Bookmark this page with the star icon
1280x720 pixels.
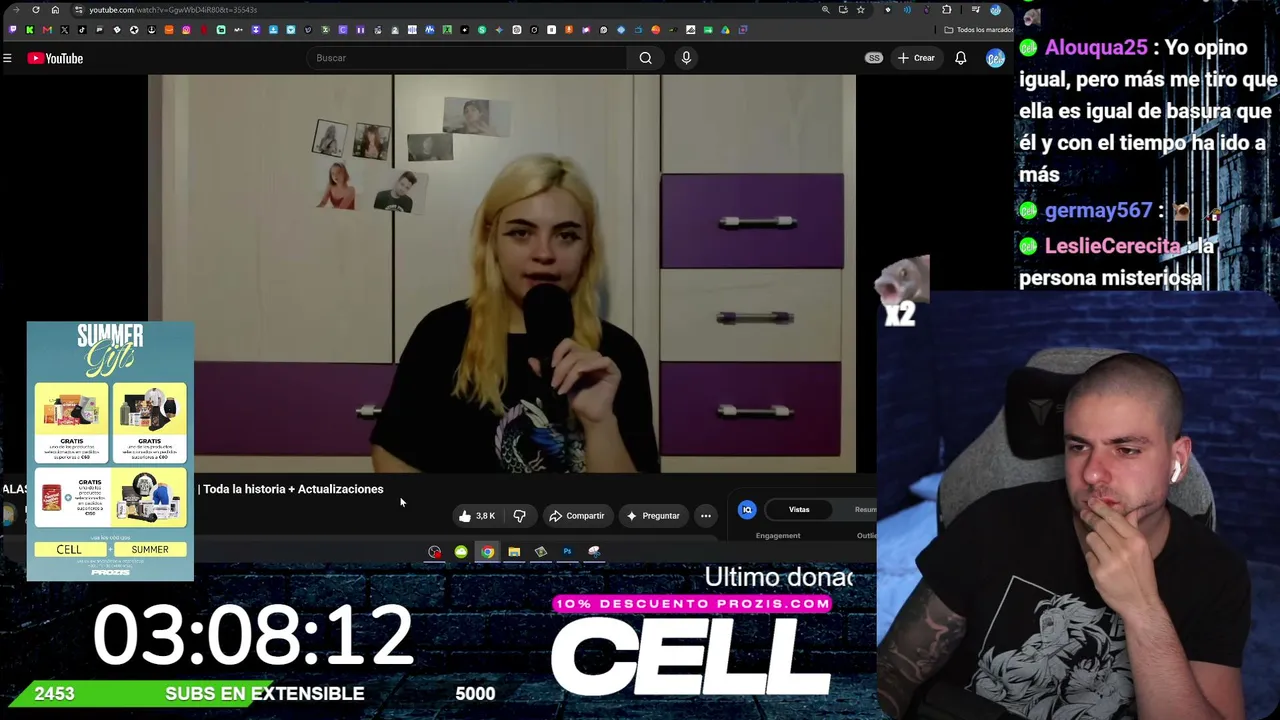click(x=860, y=10)
